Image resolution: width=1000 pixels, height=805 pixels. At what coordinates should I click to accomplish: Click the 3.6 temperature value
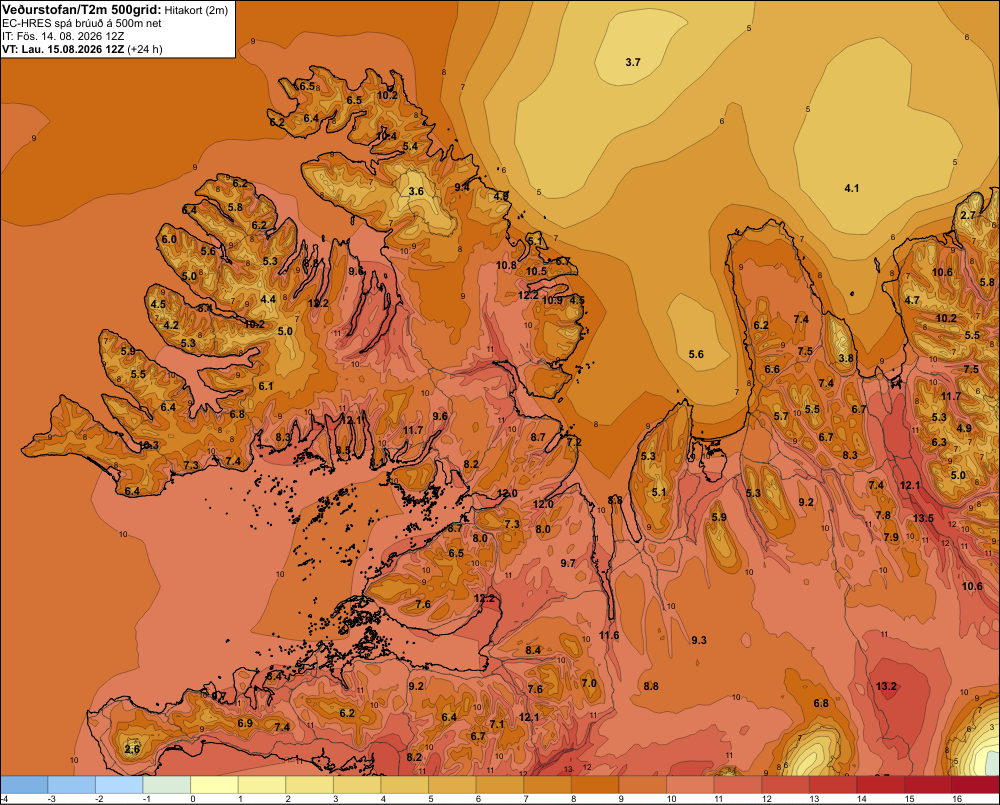(x=416, y=191)
